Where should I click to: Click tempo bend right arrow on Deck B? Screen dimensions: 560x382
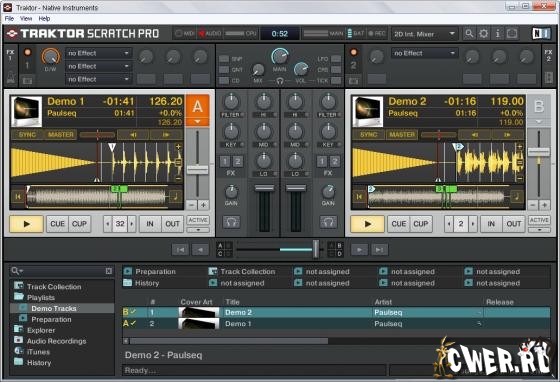(508, 135)
